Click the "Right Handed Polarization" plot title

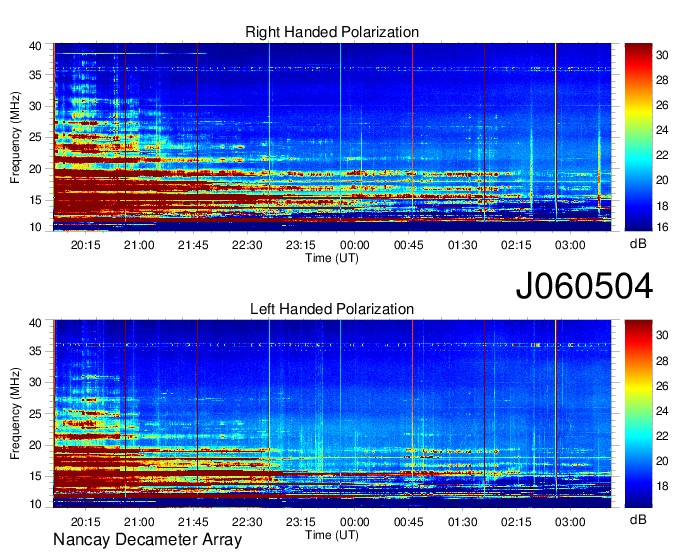coord(332,32)
